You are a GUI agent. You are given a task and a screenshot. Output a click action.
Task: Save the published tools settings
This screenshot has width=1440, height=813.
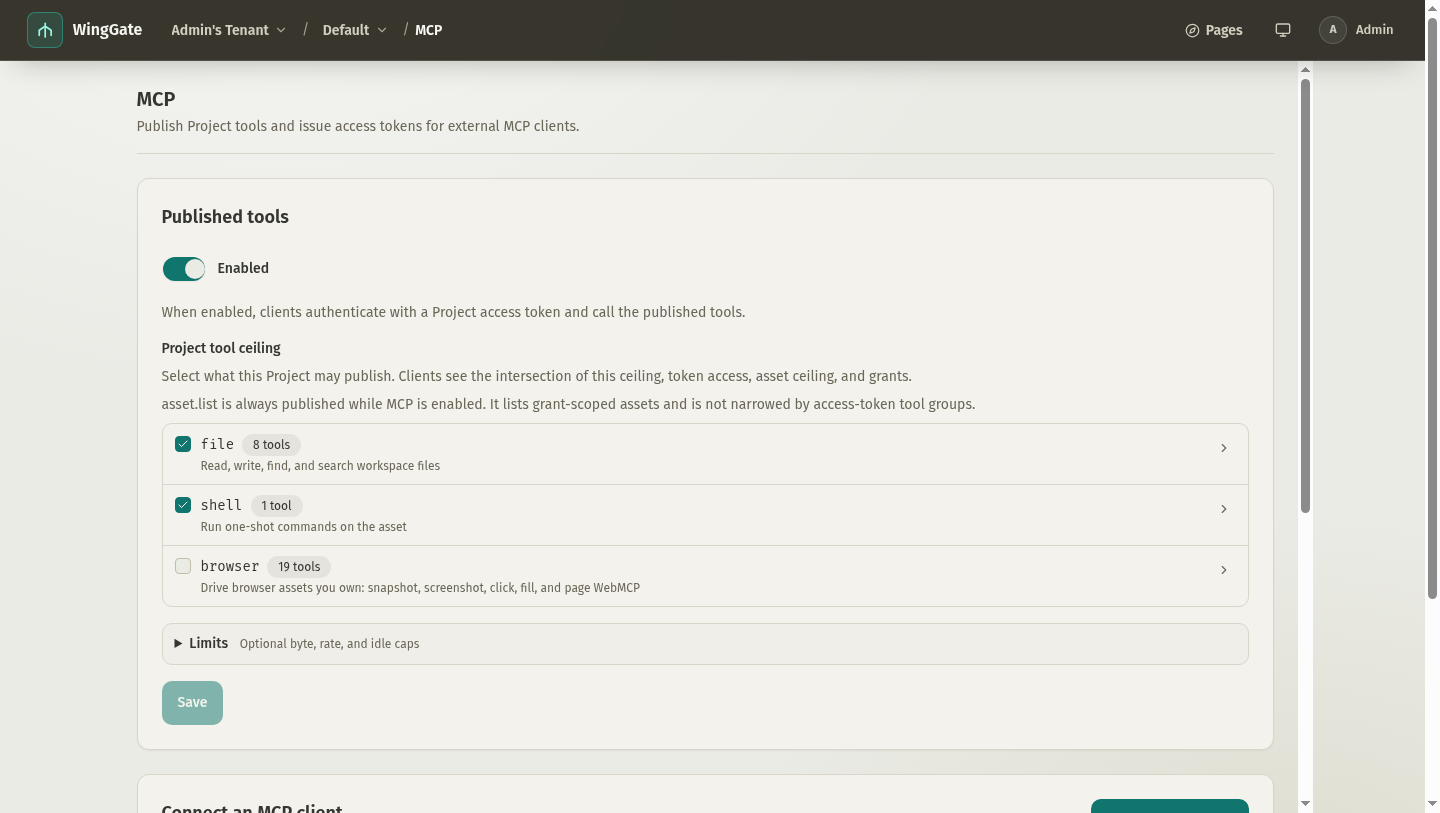pos(192,703)
